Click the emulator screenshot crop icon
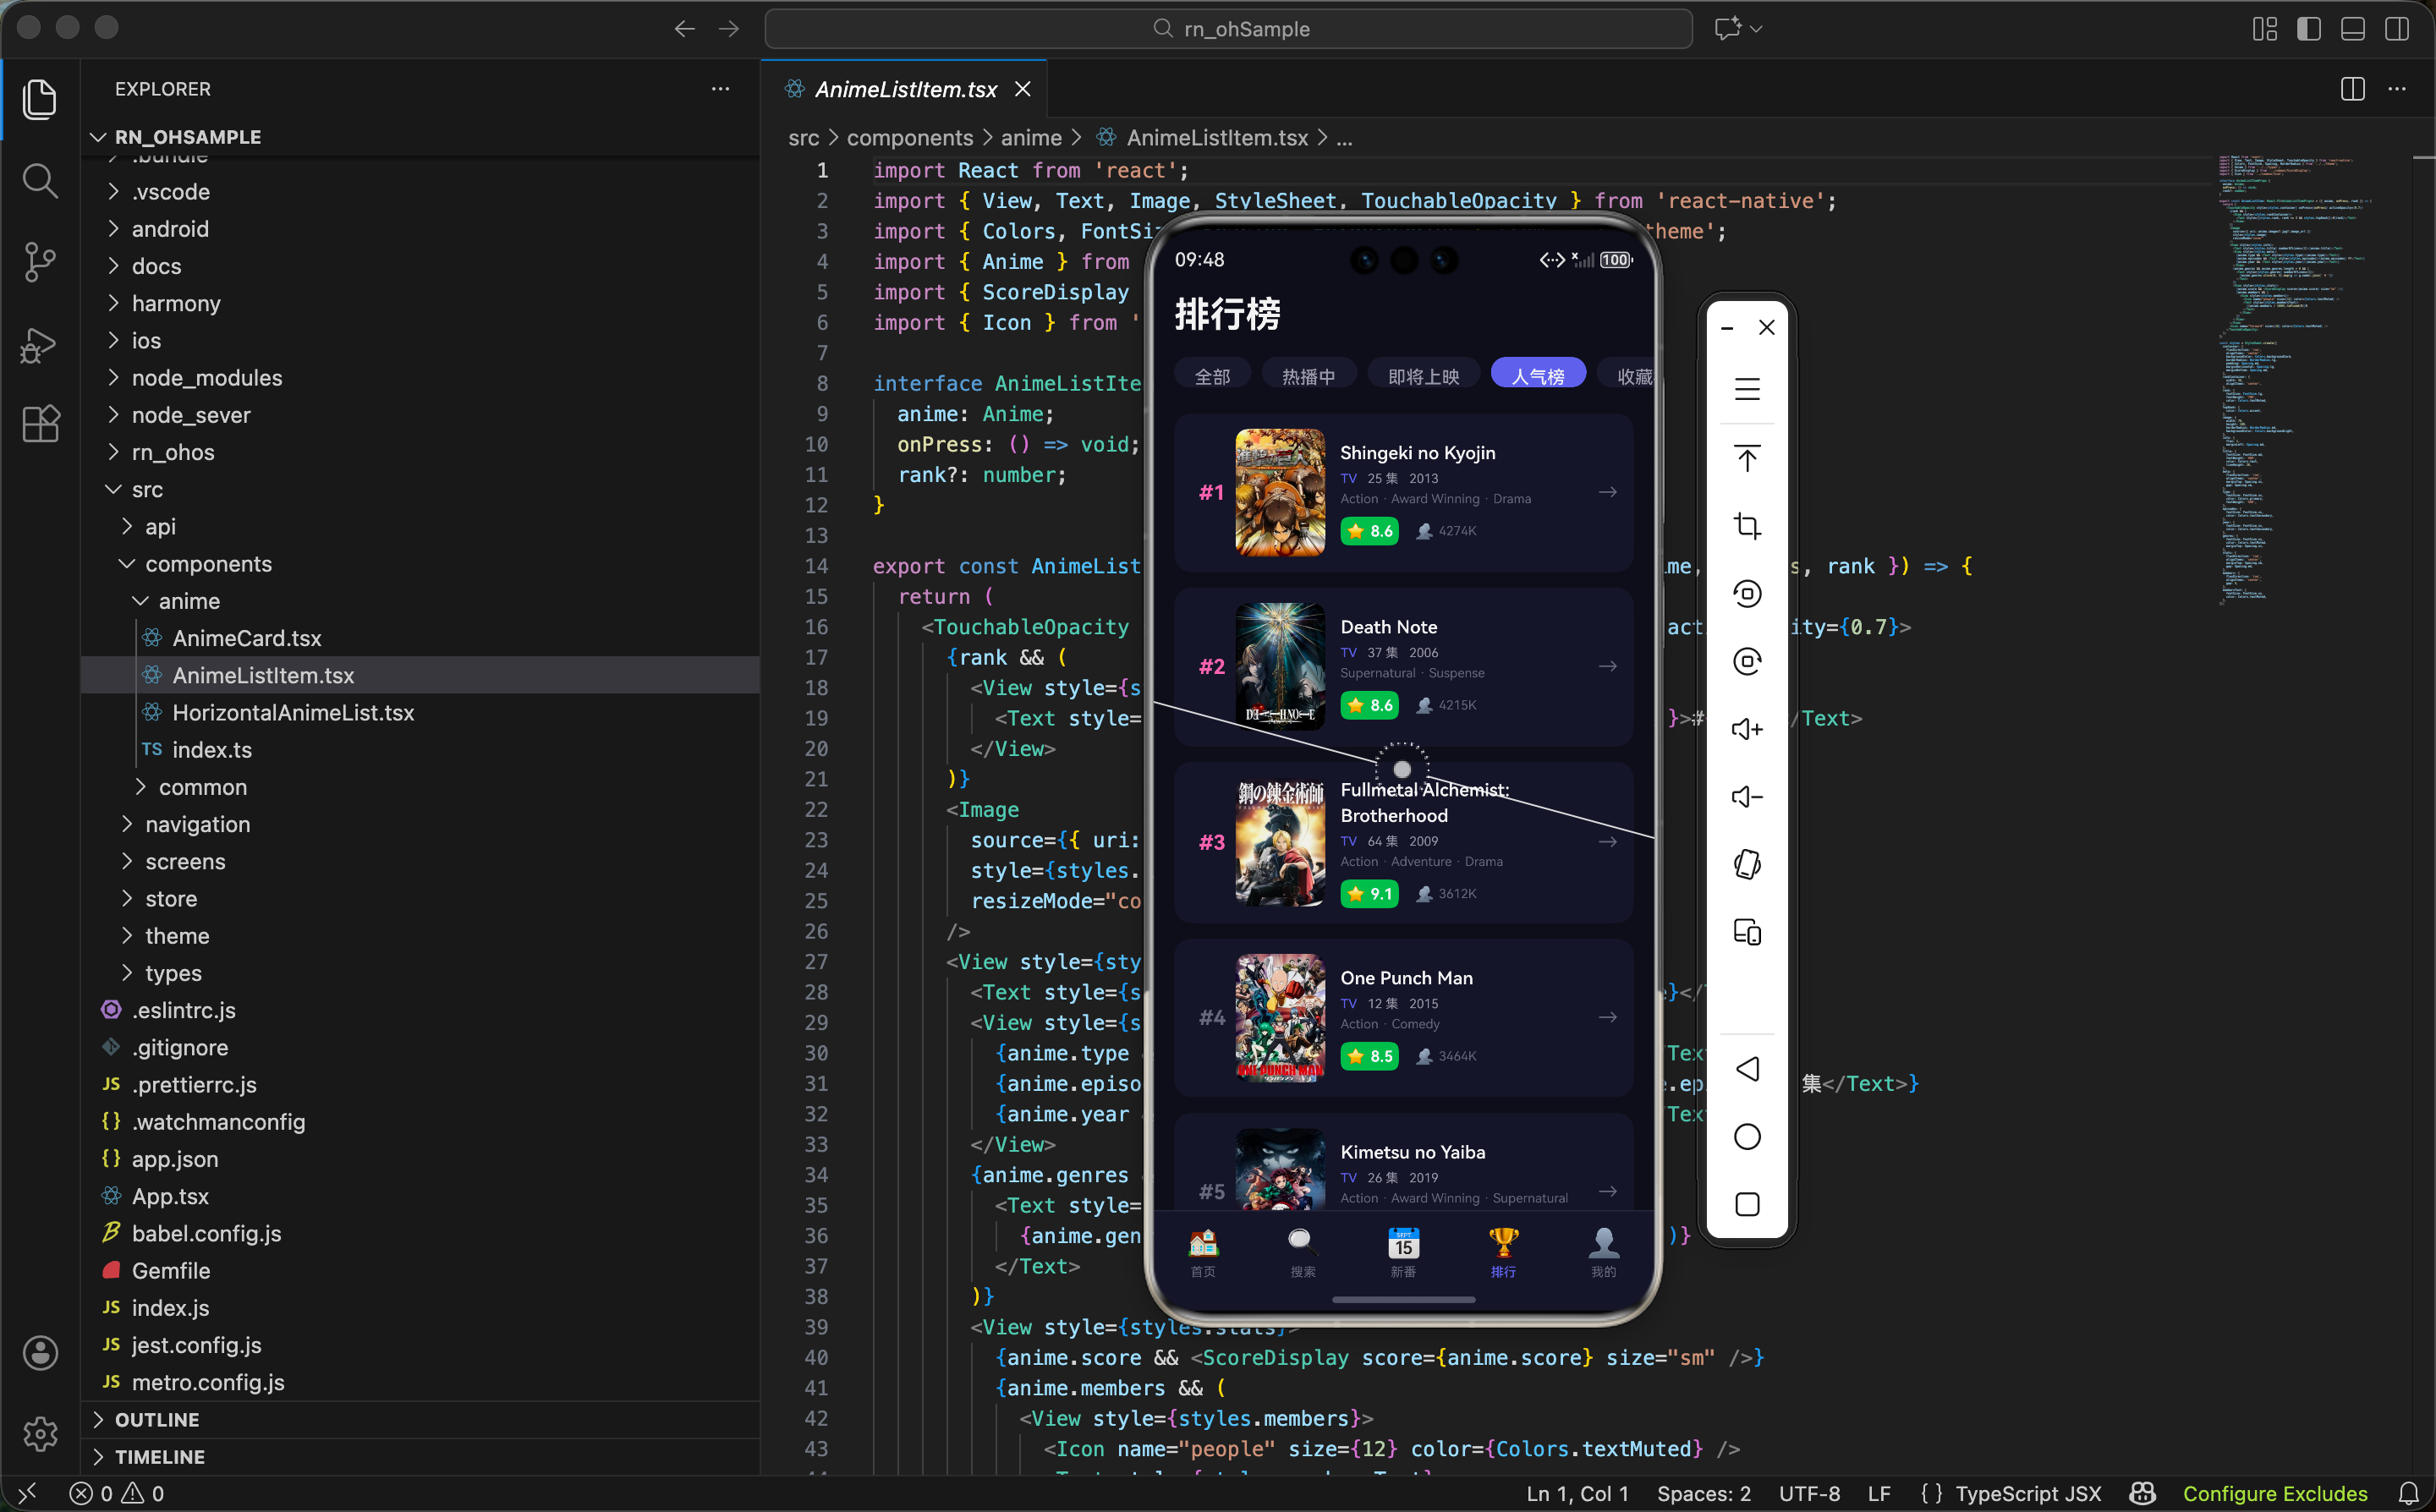Screen dimensions: 2436x1512 tap(1746, 526)
